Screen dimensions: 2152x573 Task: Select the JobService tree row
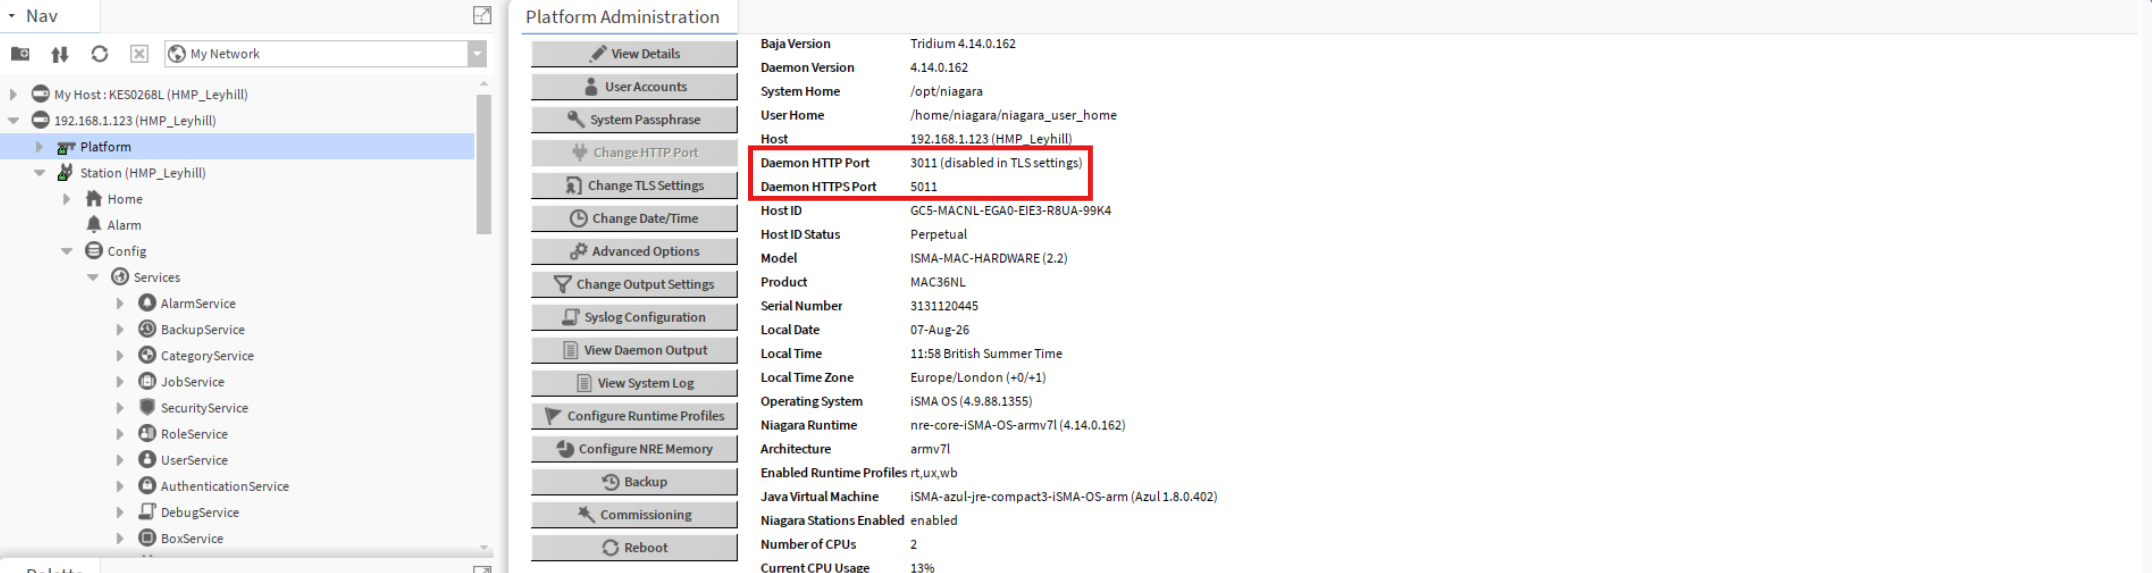click(237, 381)
